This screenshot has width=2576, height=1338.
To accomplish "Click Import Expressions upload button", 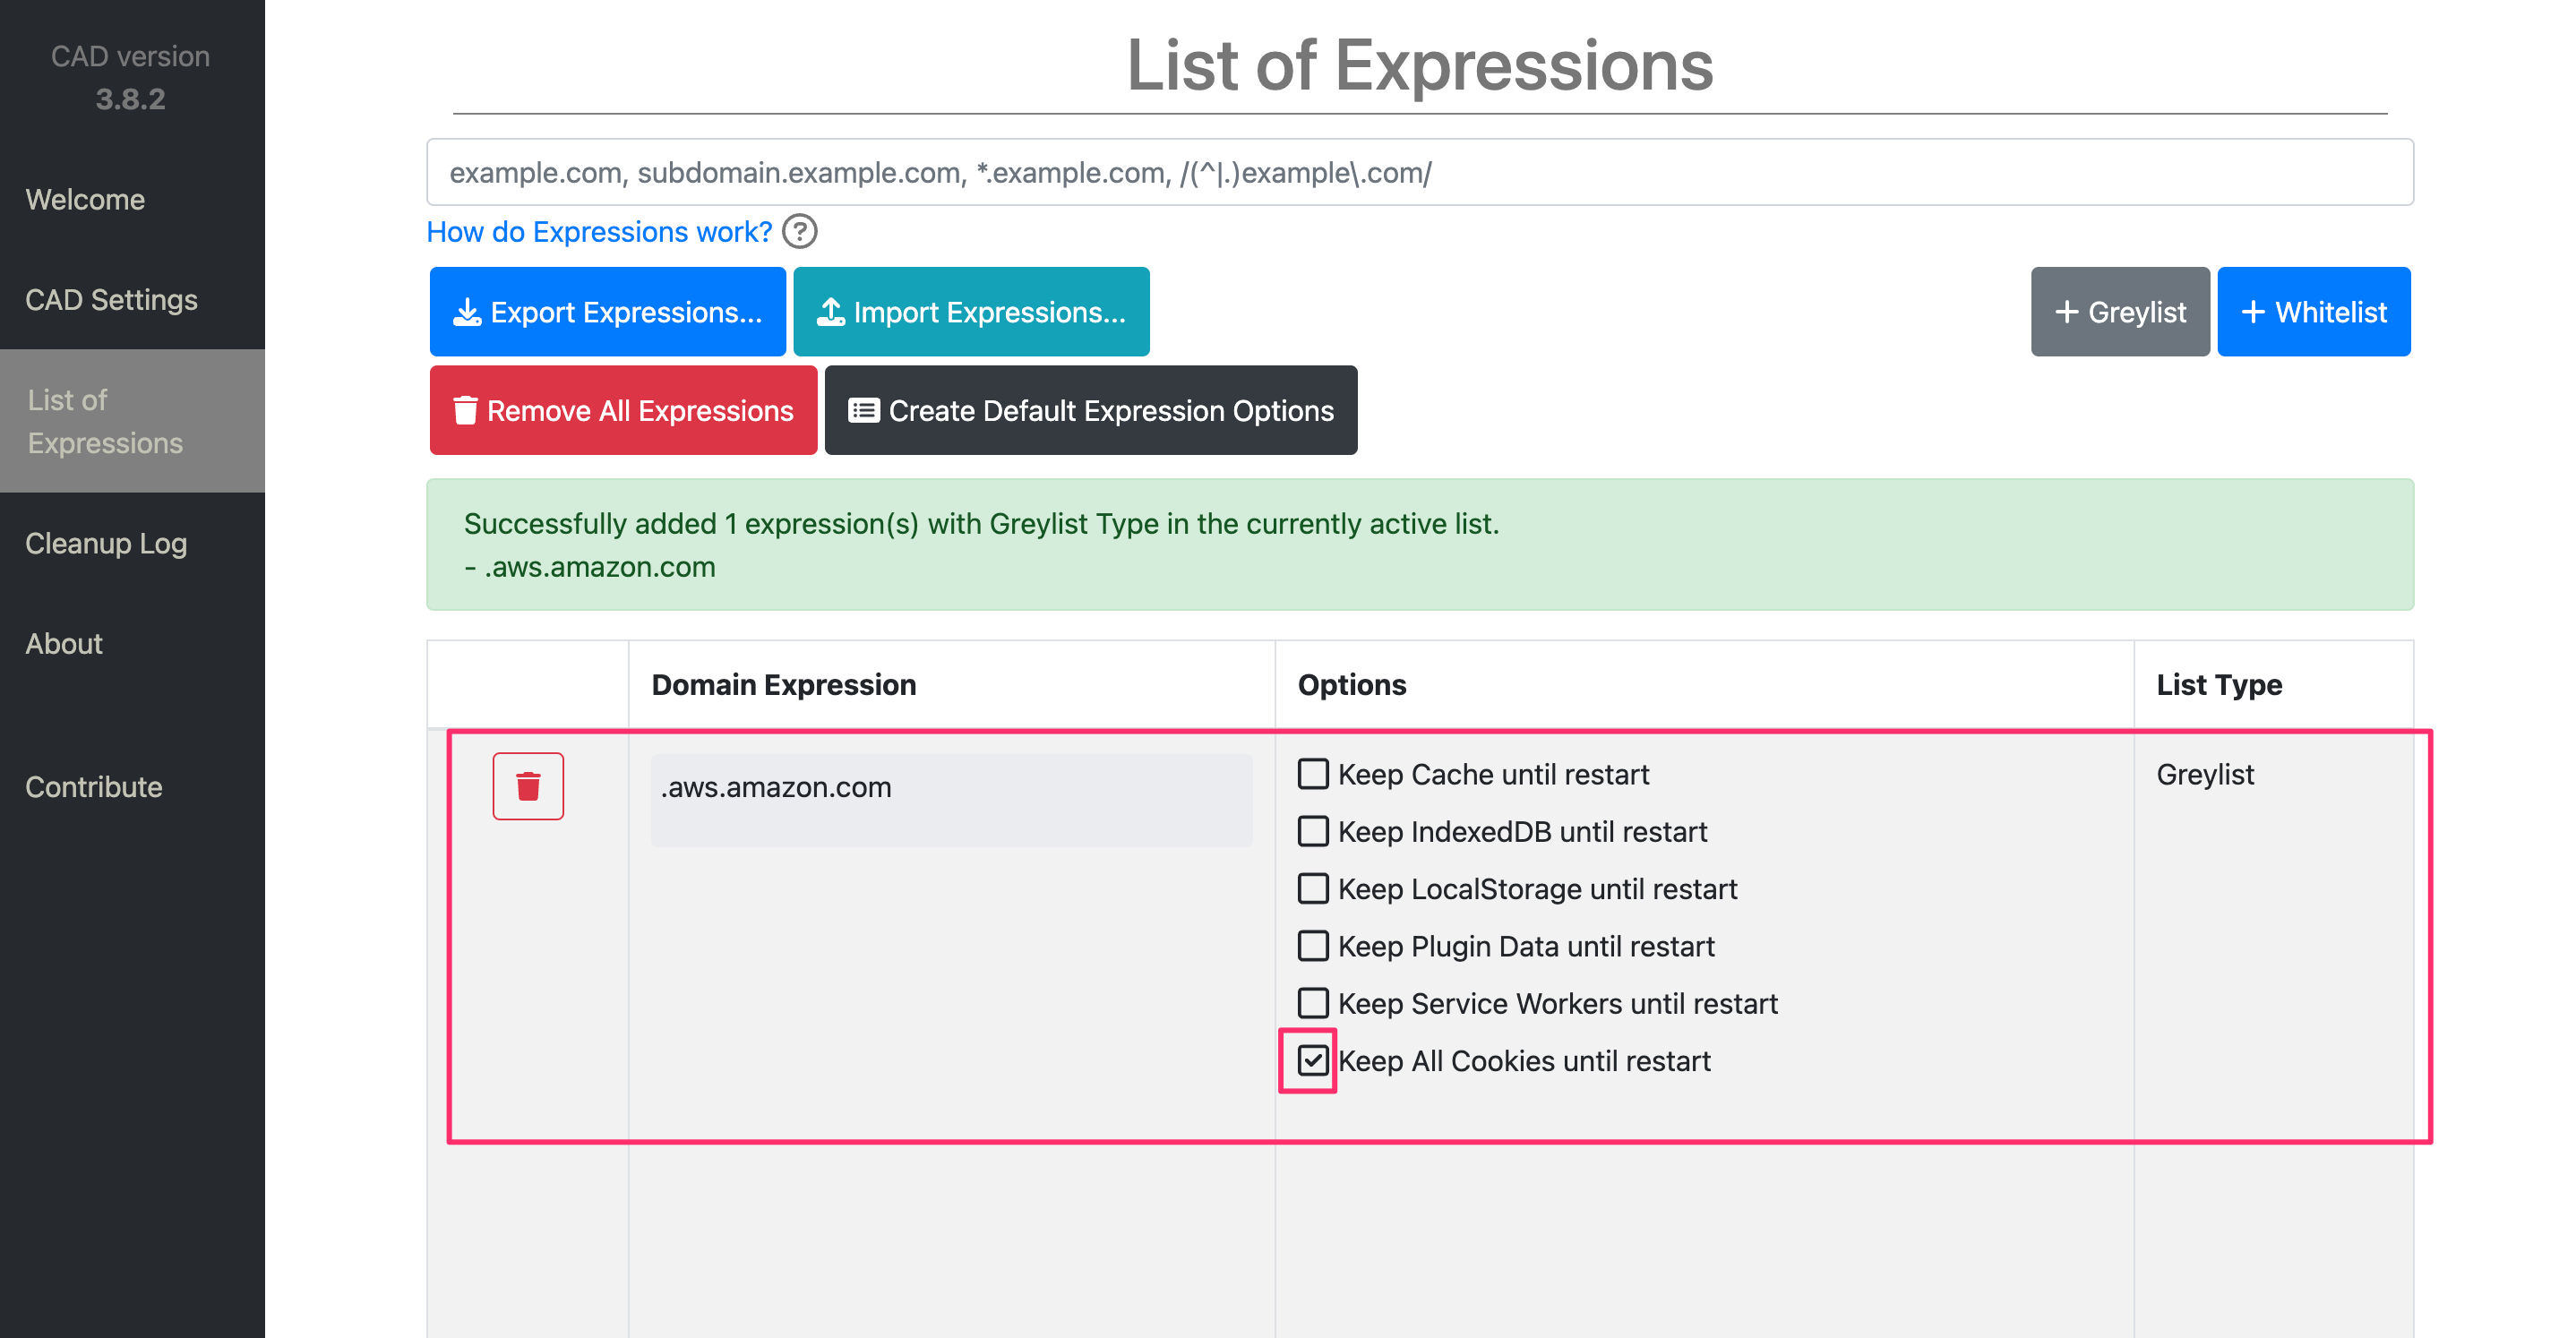I will point(971,312).
